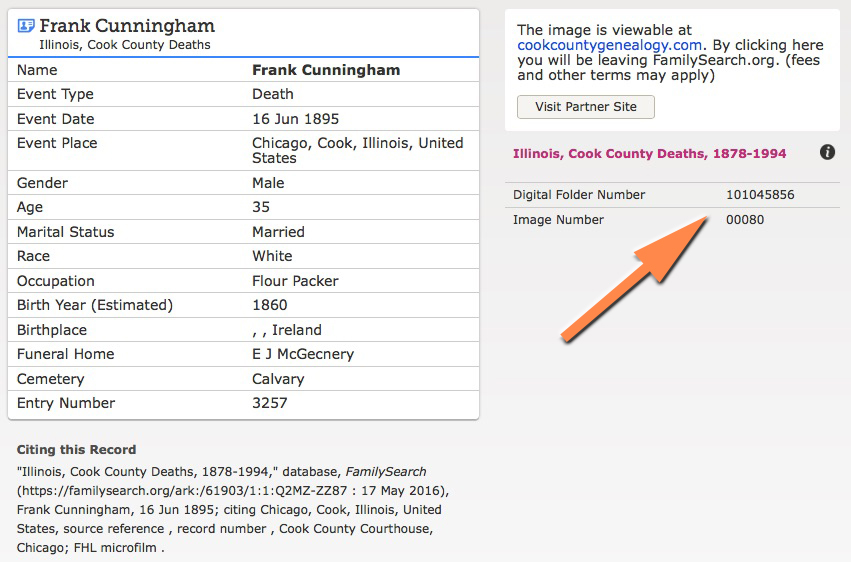Click the Event Place row value

[x=358, y=150]
